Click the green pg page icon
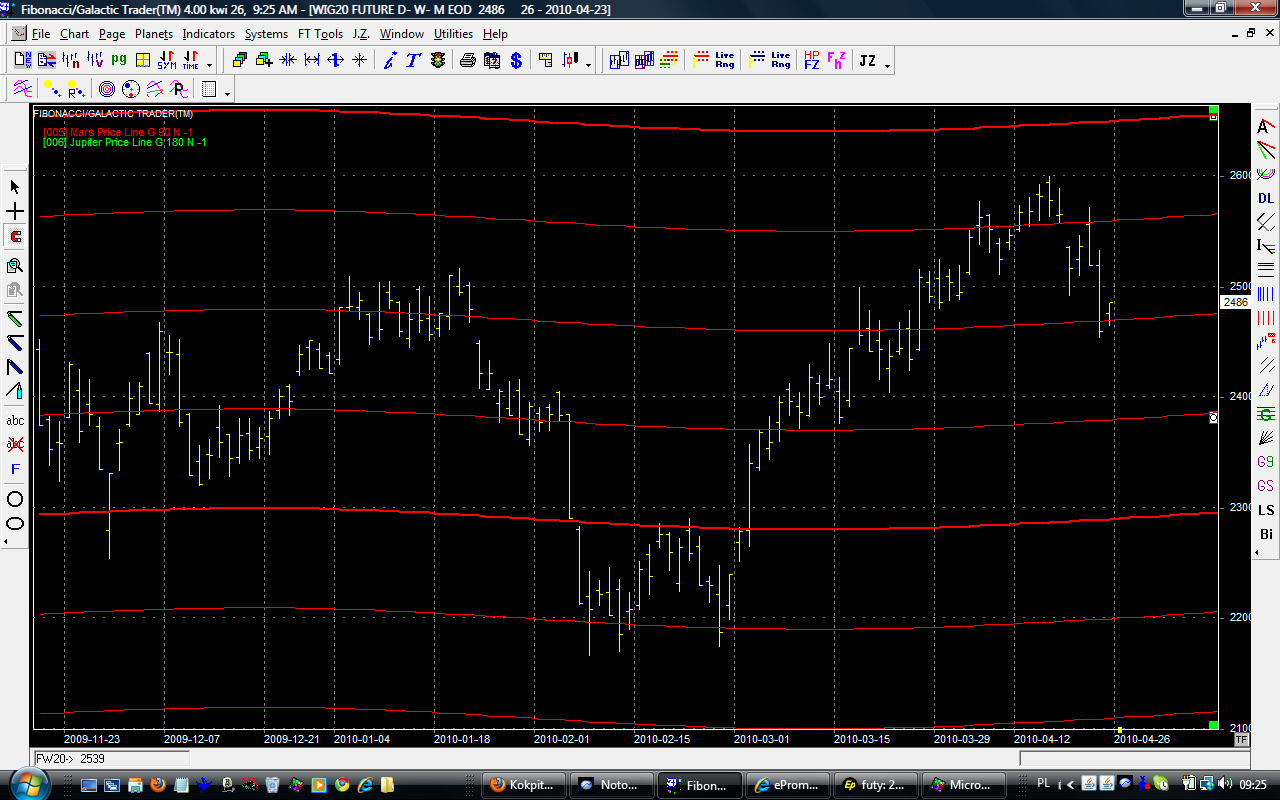This screenshot has width=1280, height=800. coord(118,60)
